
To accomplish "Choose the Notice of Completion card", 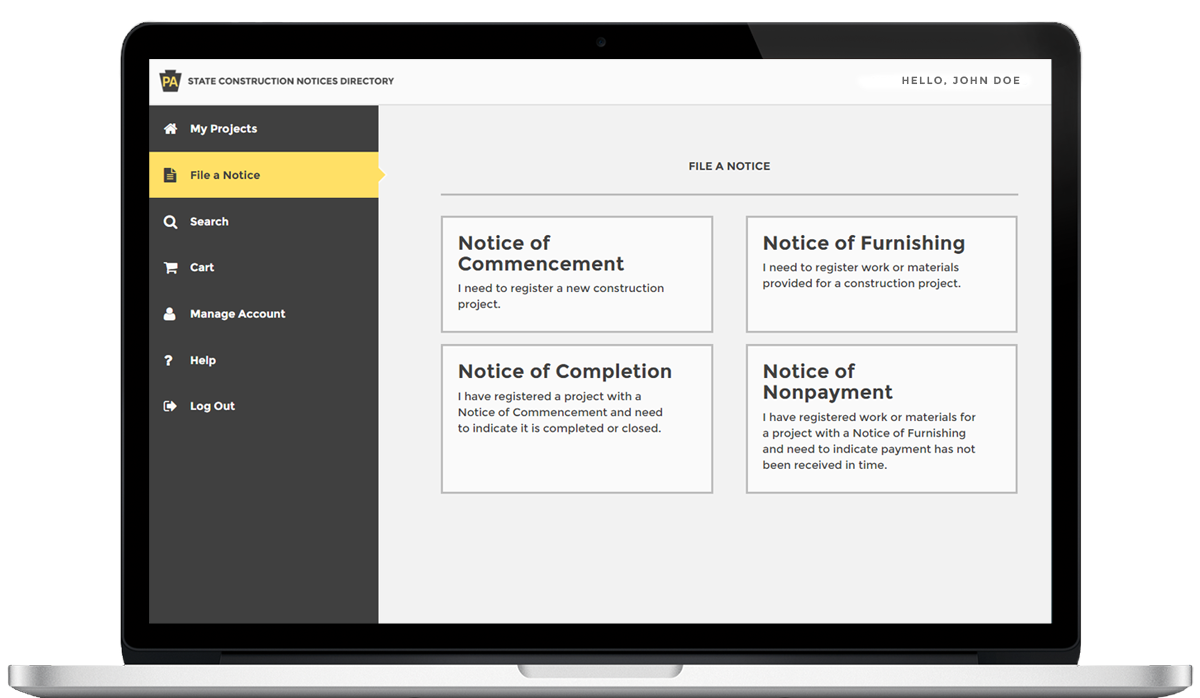I will [576, 418].
